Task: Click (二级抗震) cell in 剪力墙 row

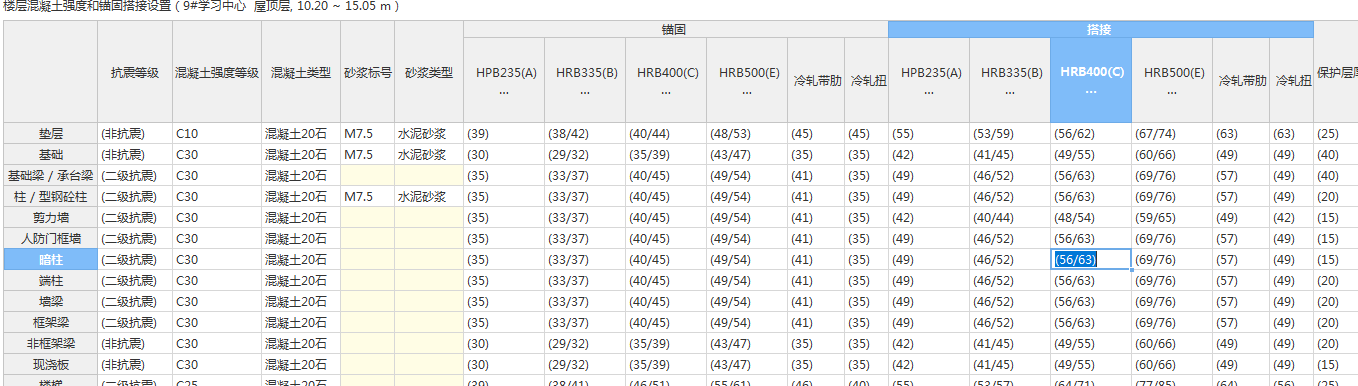Action: point(135,218)
